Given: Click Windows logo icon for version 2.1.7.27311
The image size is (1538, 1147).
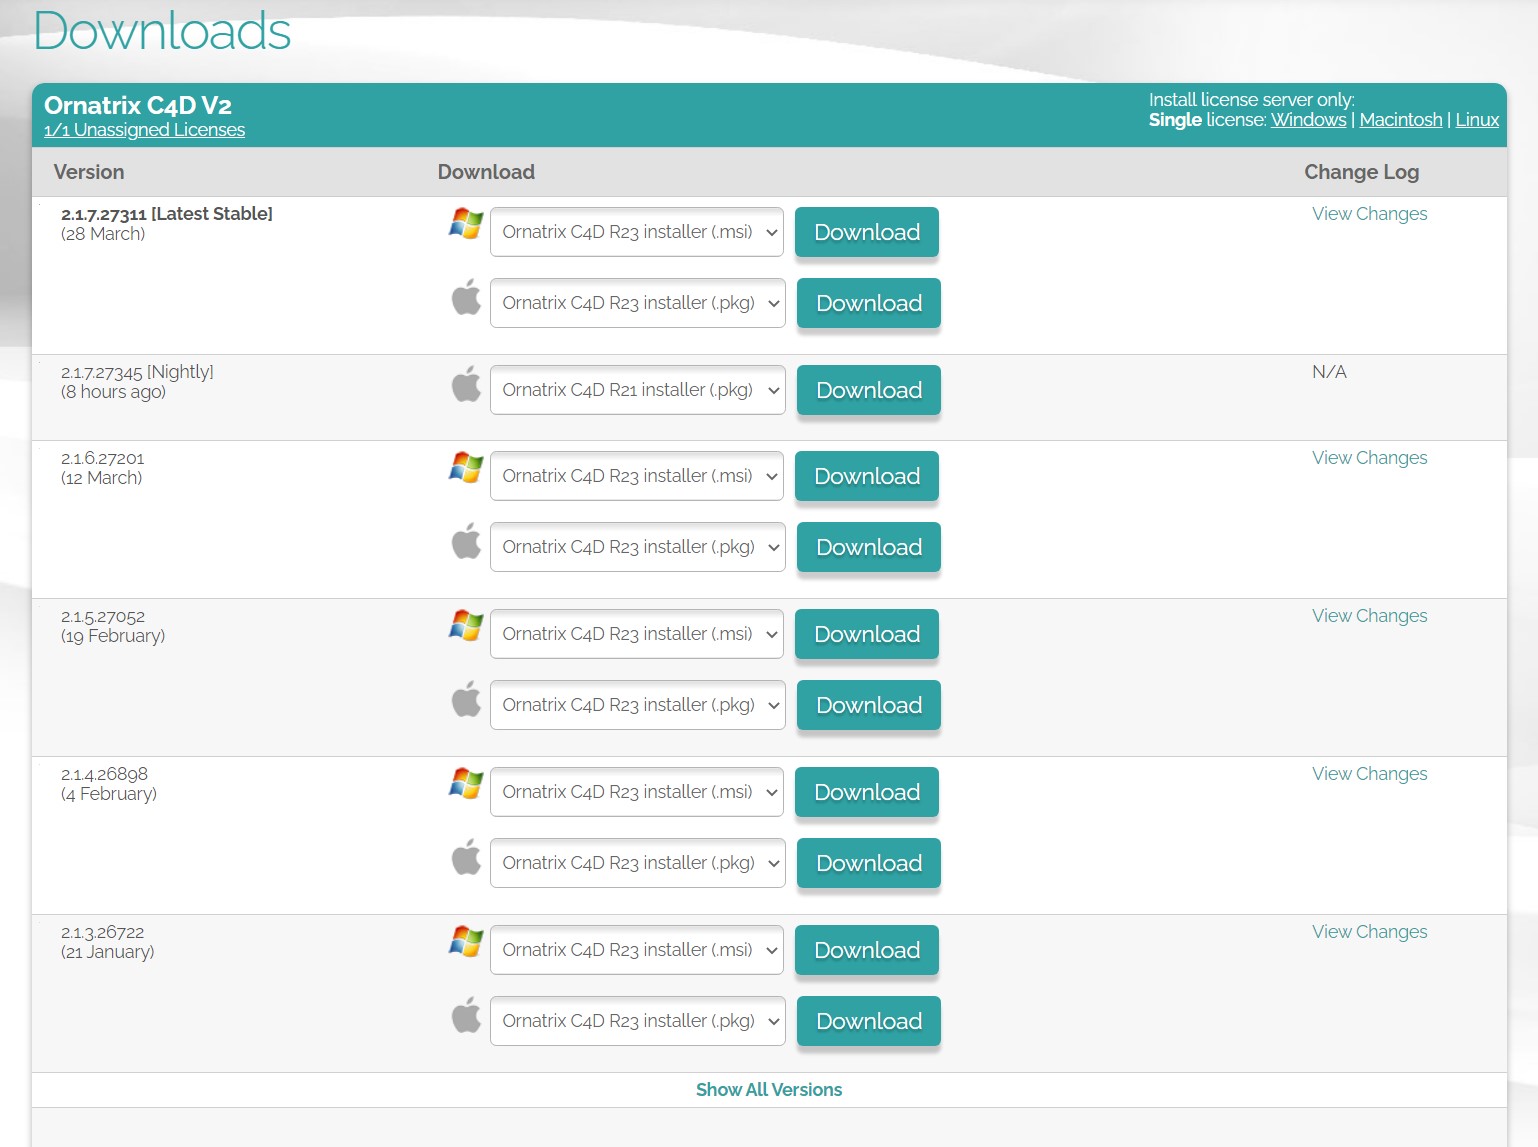Looking at the screenshot, I should pos(466,224).
